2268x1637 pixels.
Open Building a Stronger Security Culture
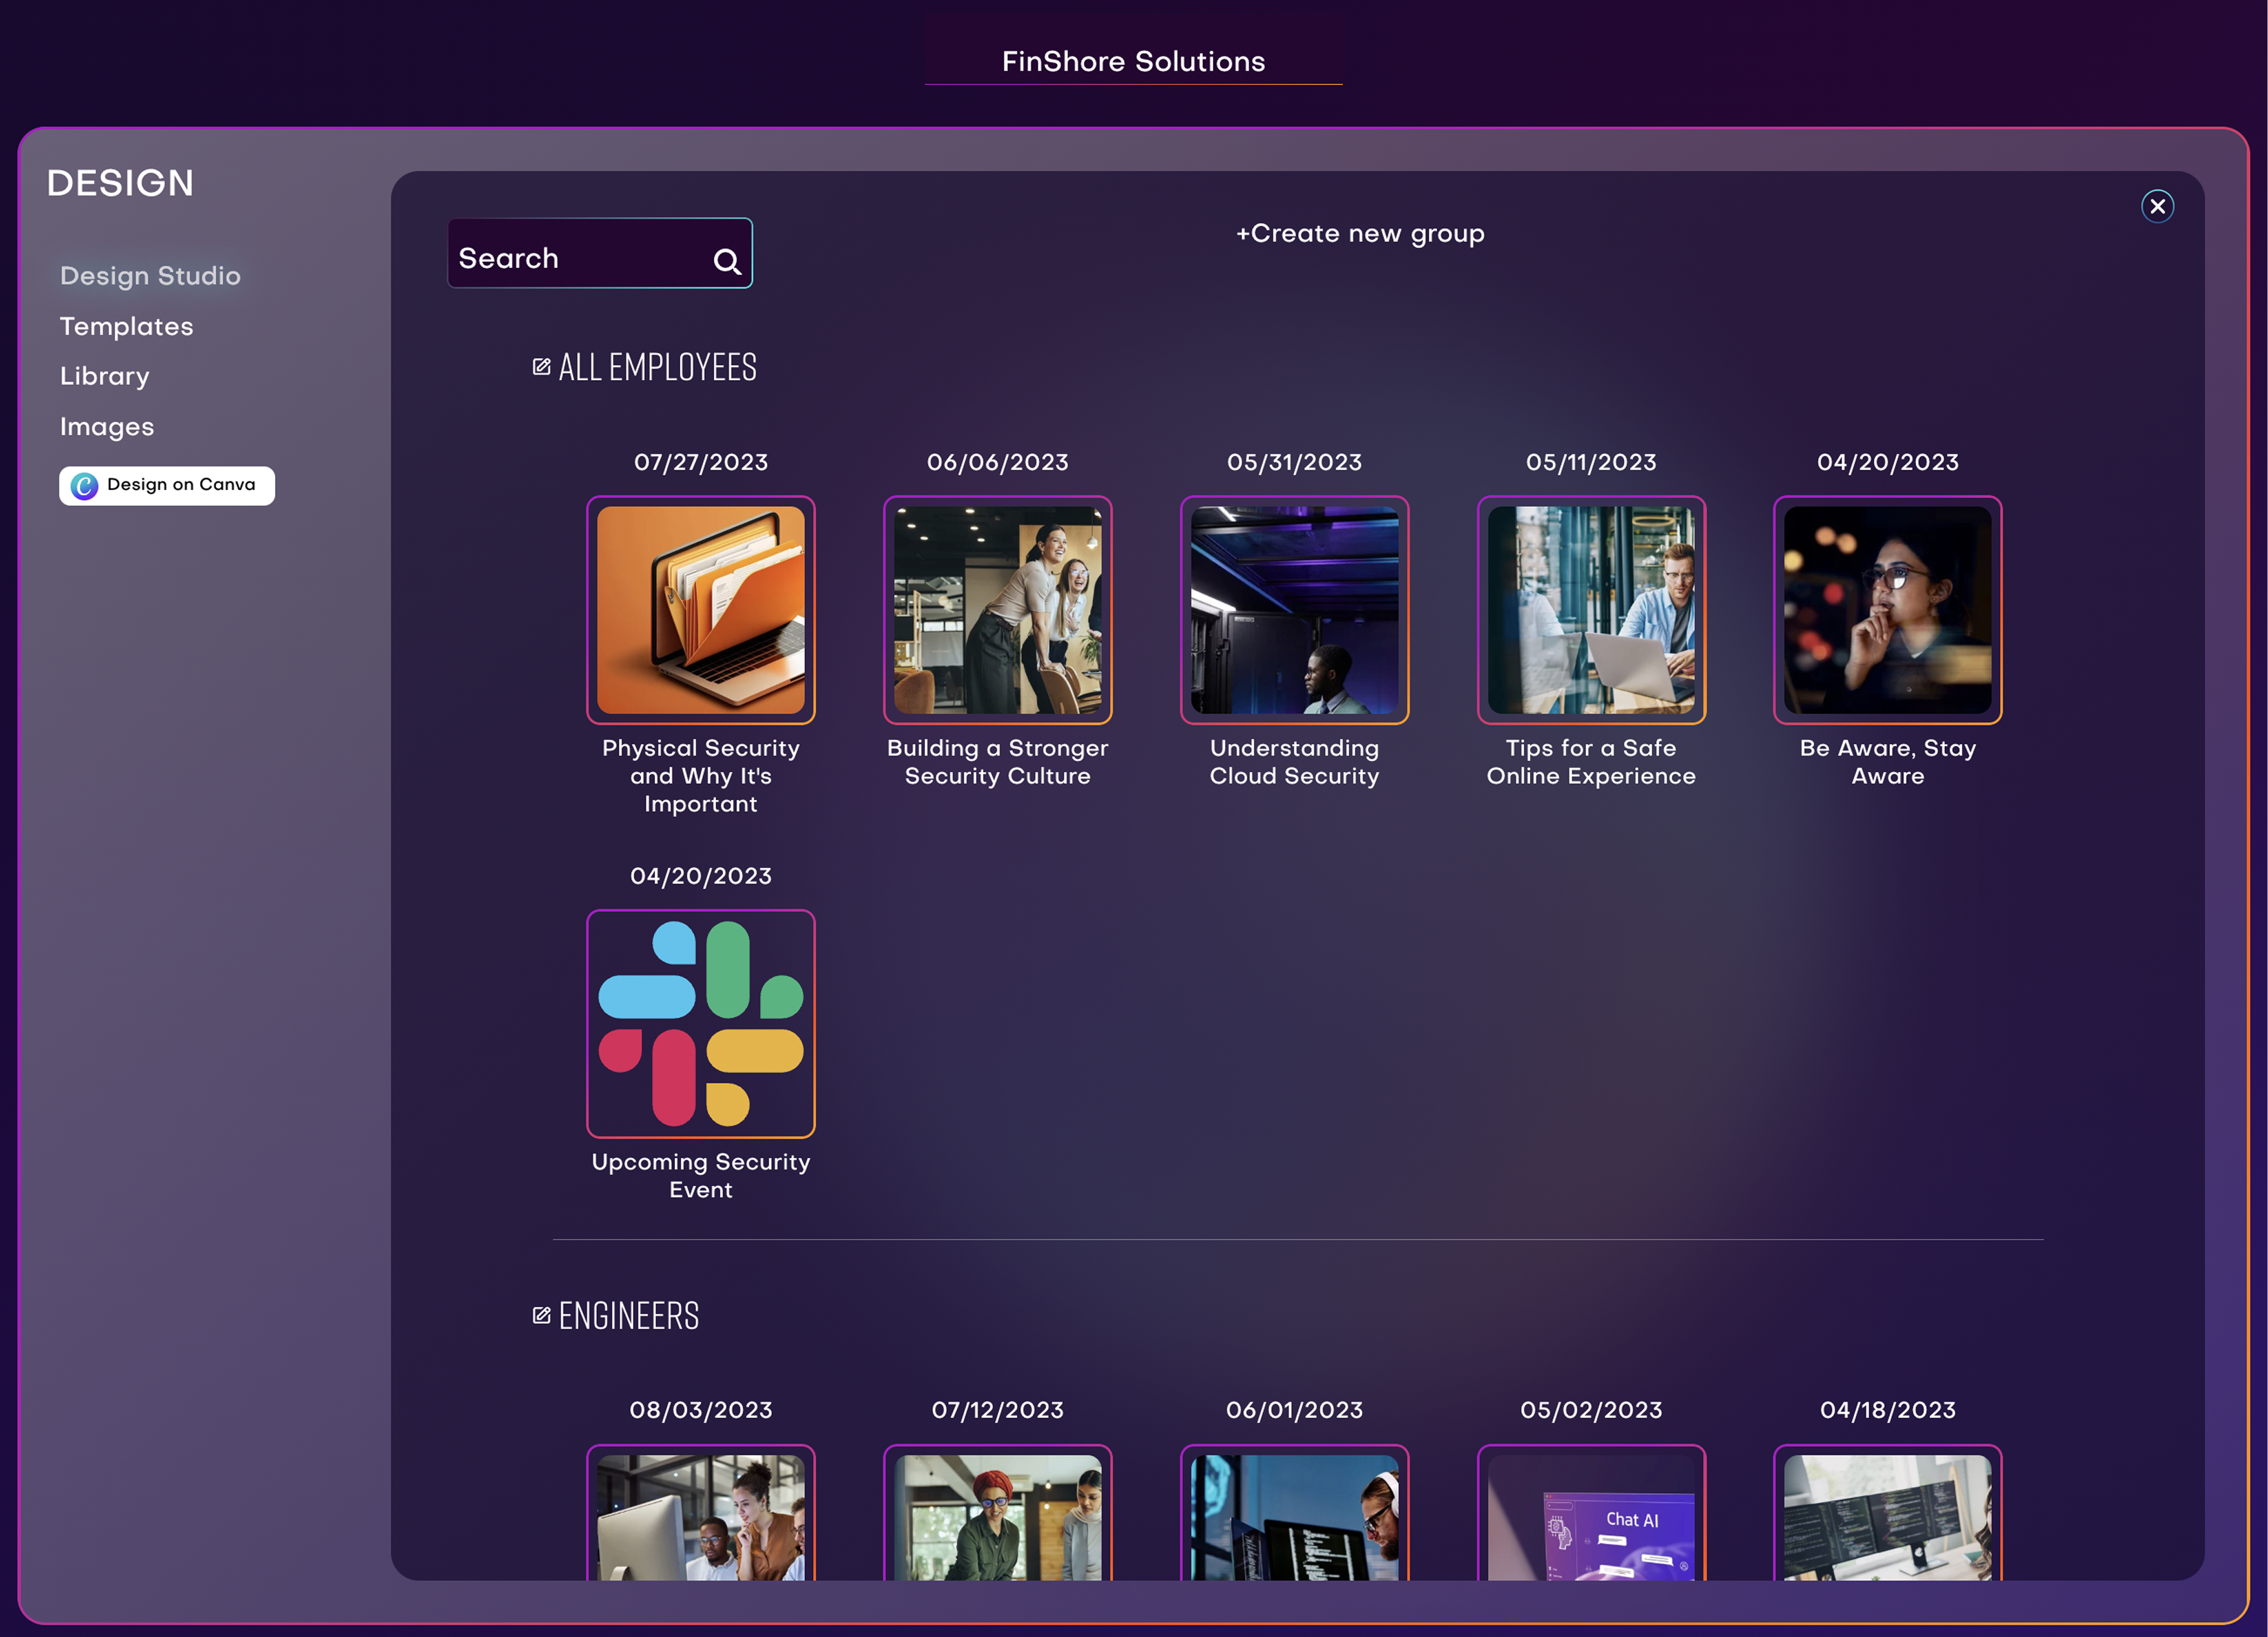pyautogui.click(x=997, y=610)
